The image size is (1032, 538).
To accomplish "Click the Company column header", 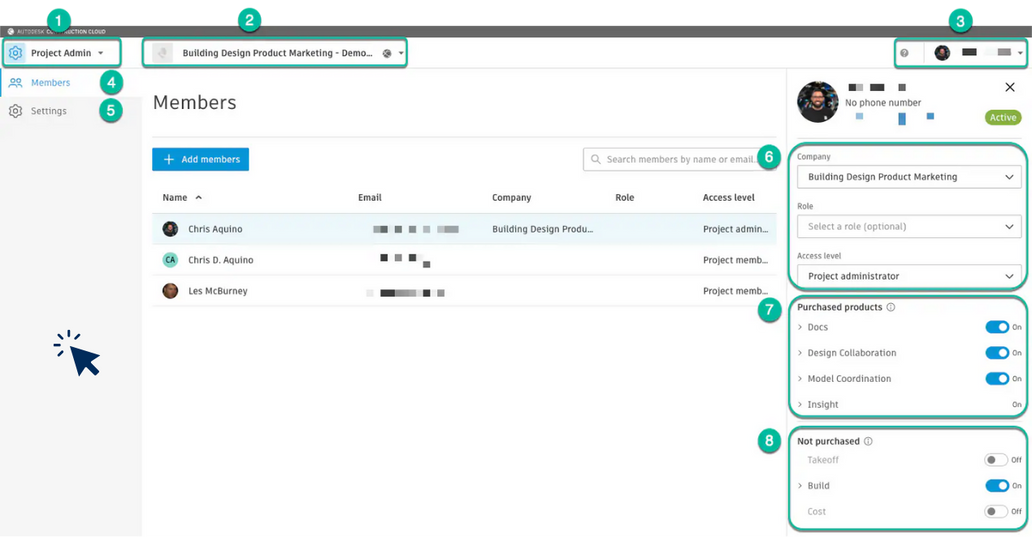I will tap(511, 198).
